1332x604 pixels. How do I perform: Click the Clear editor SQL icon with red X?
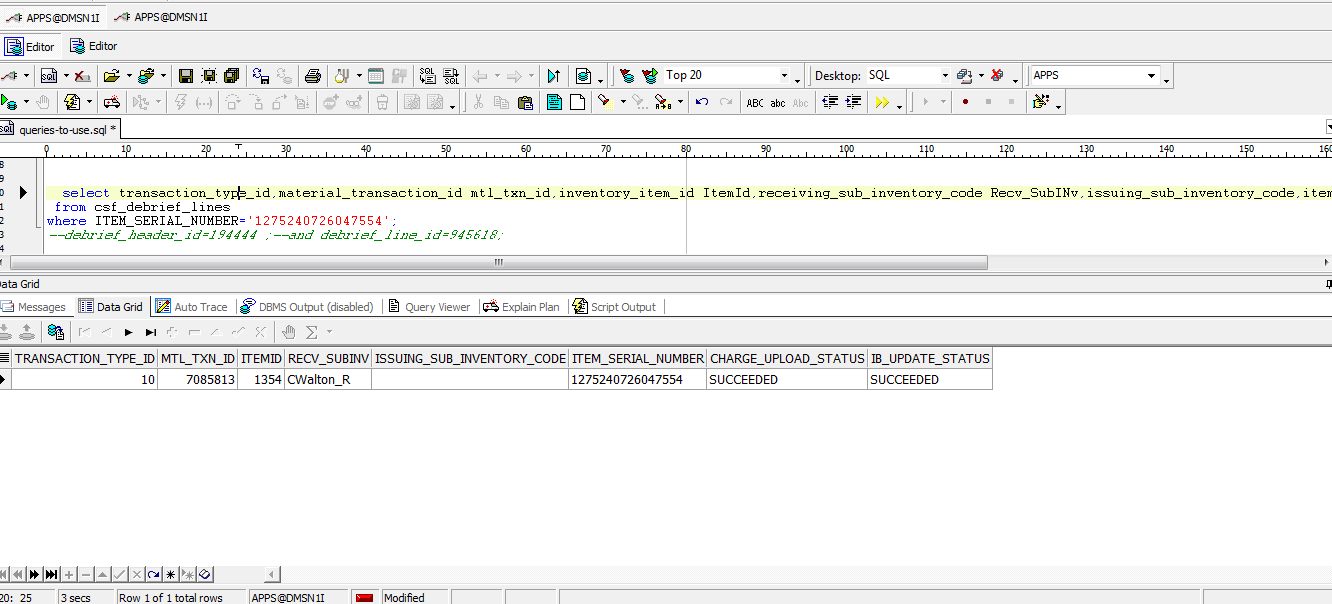pos(82,76)
